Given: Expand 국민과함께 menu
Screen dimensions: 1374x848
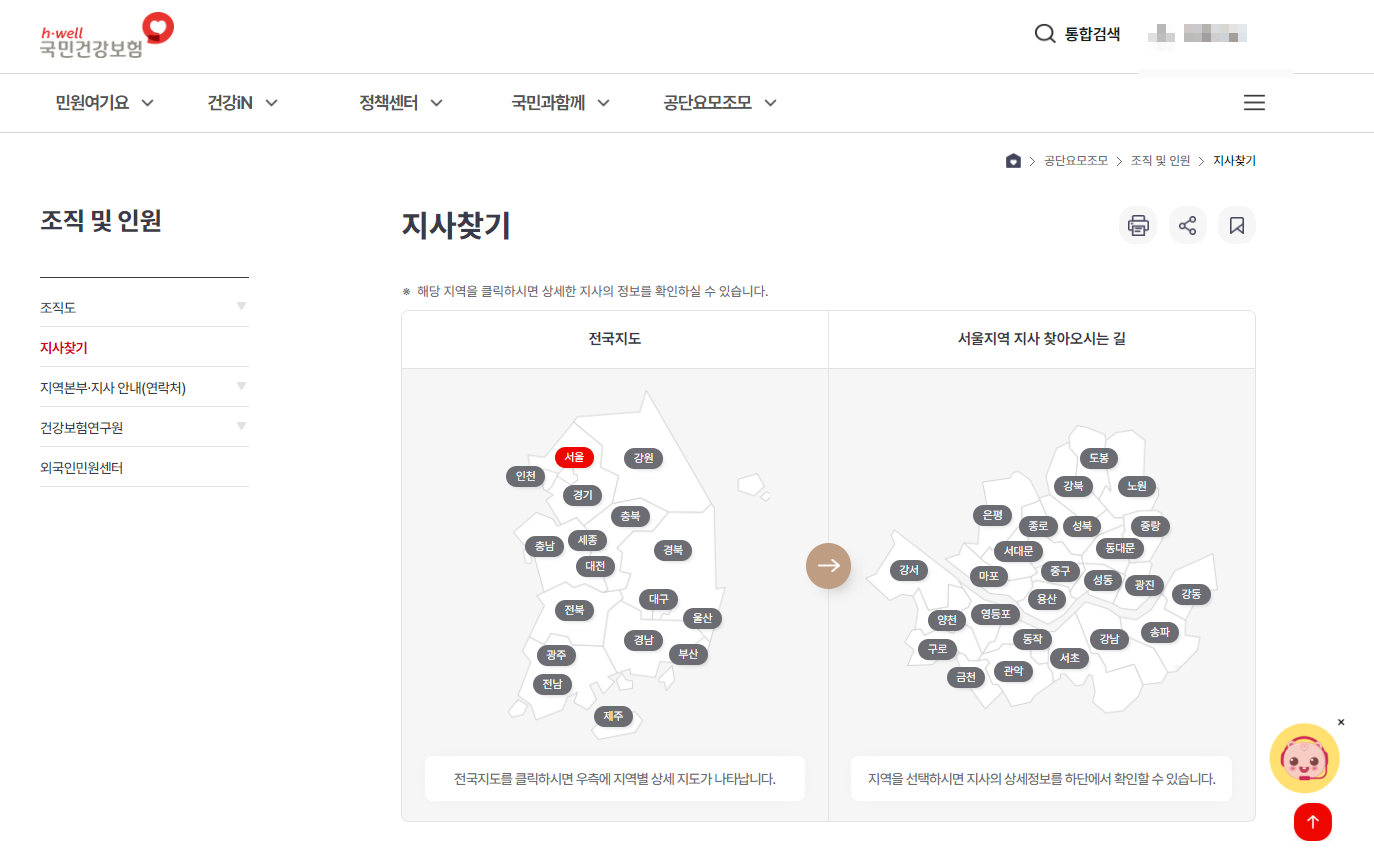Looking at the screenshot, I should 560,102.
